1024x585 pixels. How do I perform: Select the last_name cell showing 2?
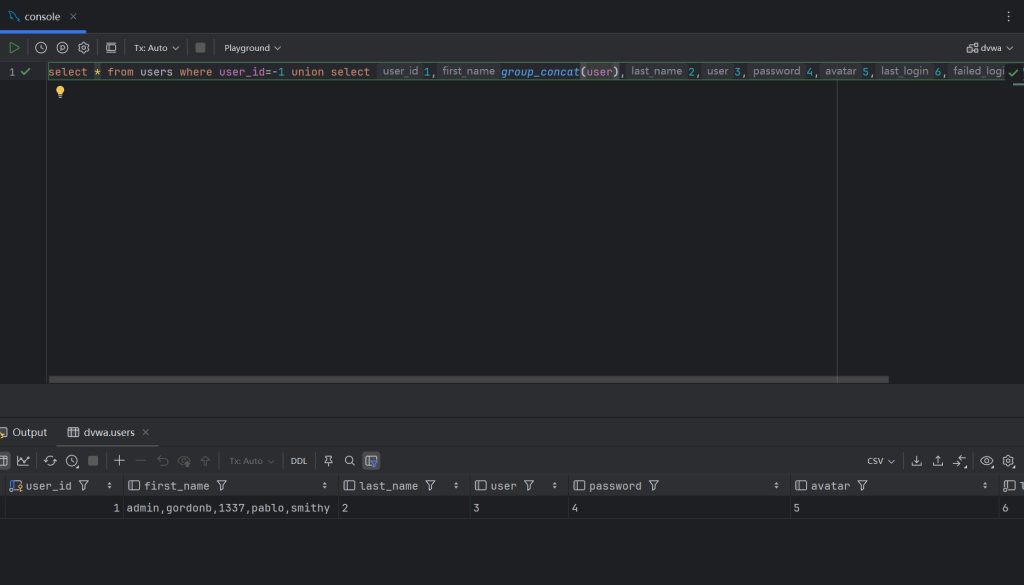point(404,508)
